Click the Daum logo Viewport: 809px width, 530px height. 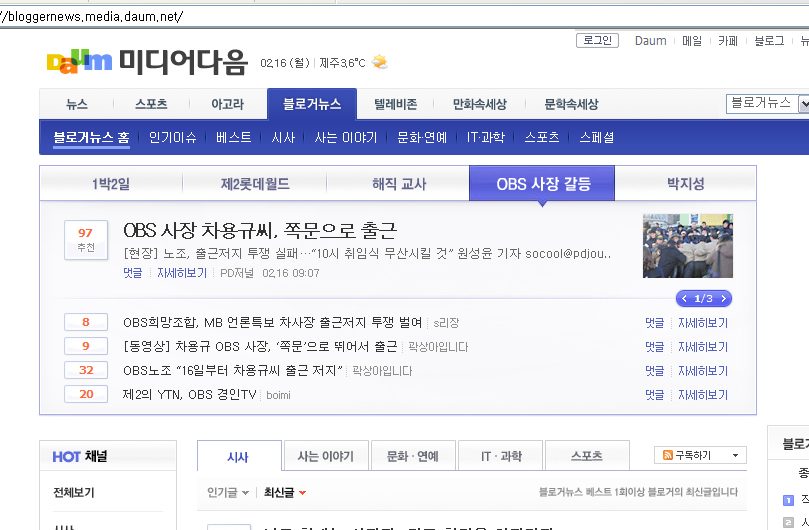pyautogui.click(x=79, y=62)
